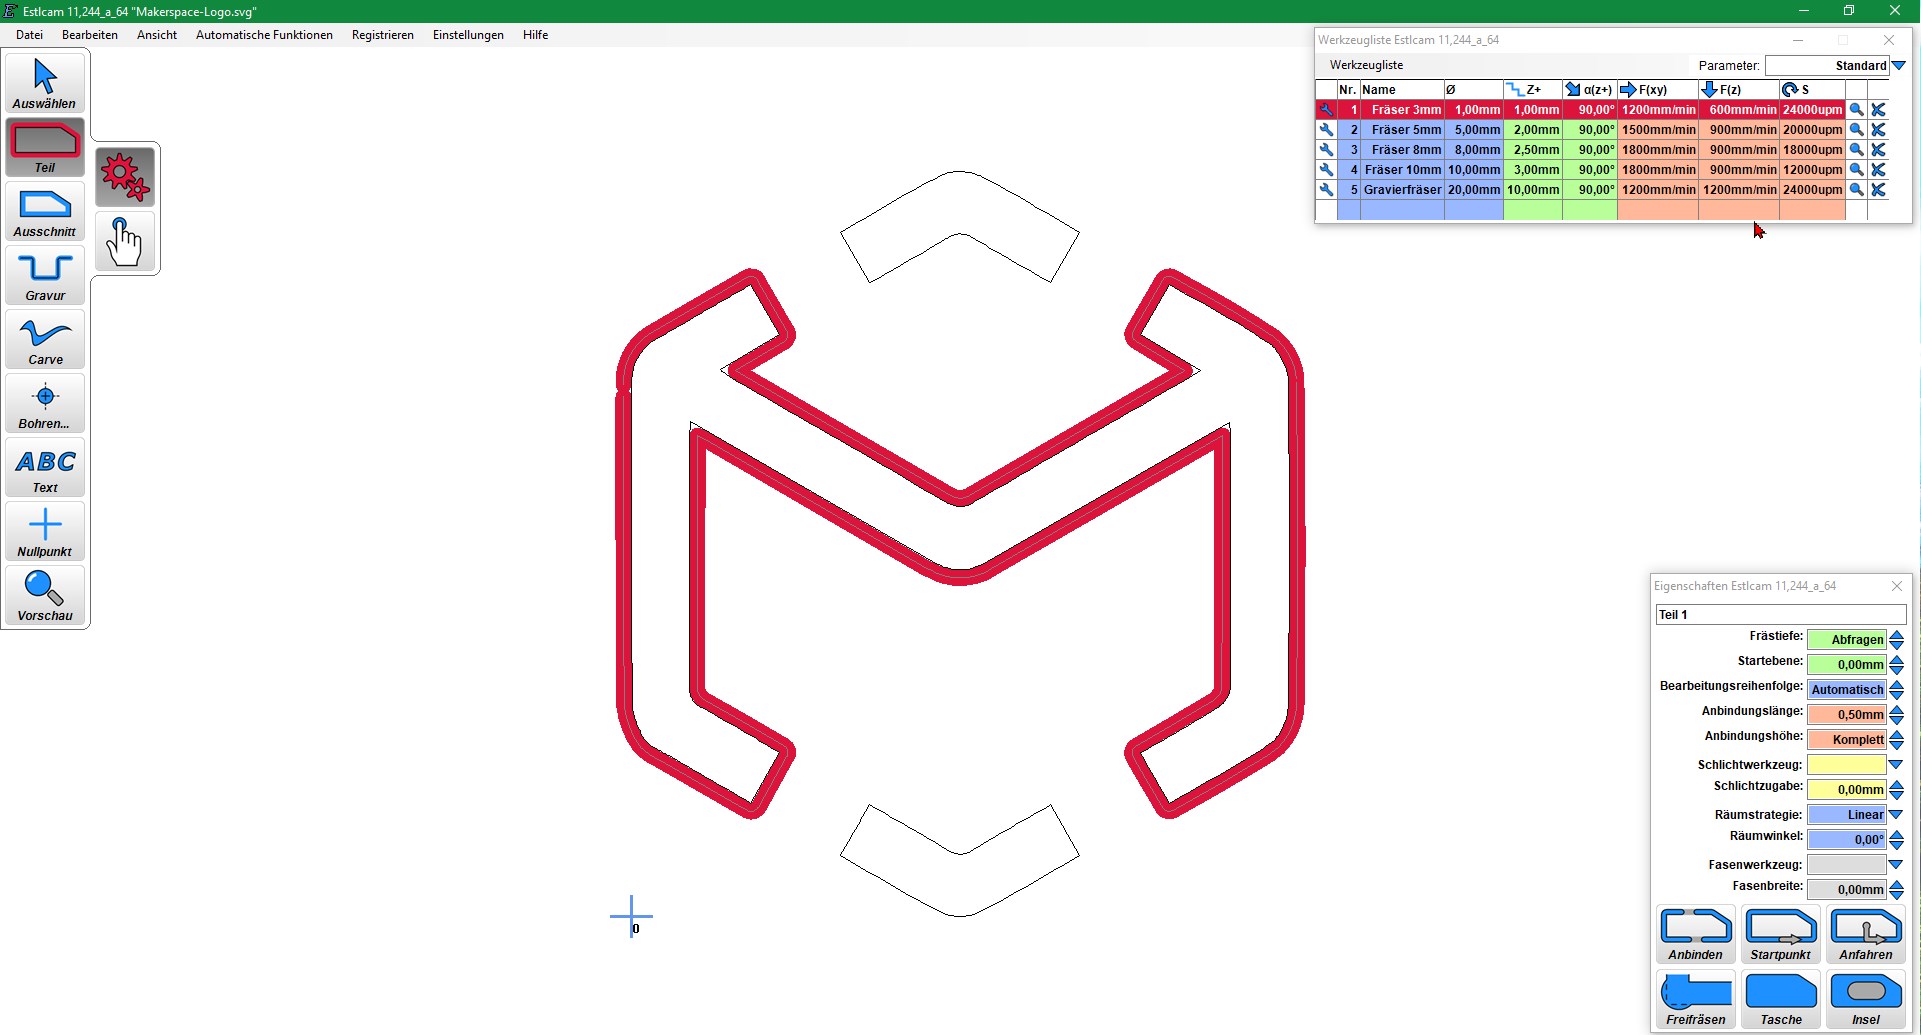The width and height of the screenshot is (1921, 1035).
Task: Close the Eigenschaften properties window
Action: coord(1897,586)
